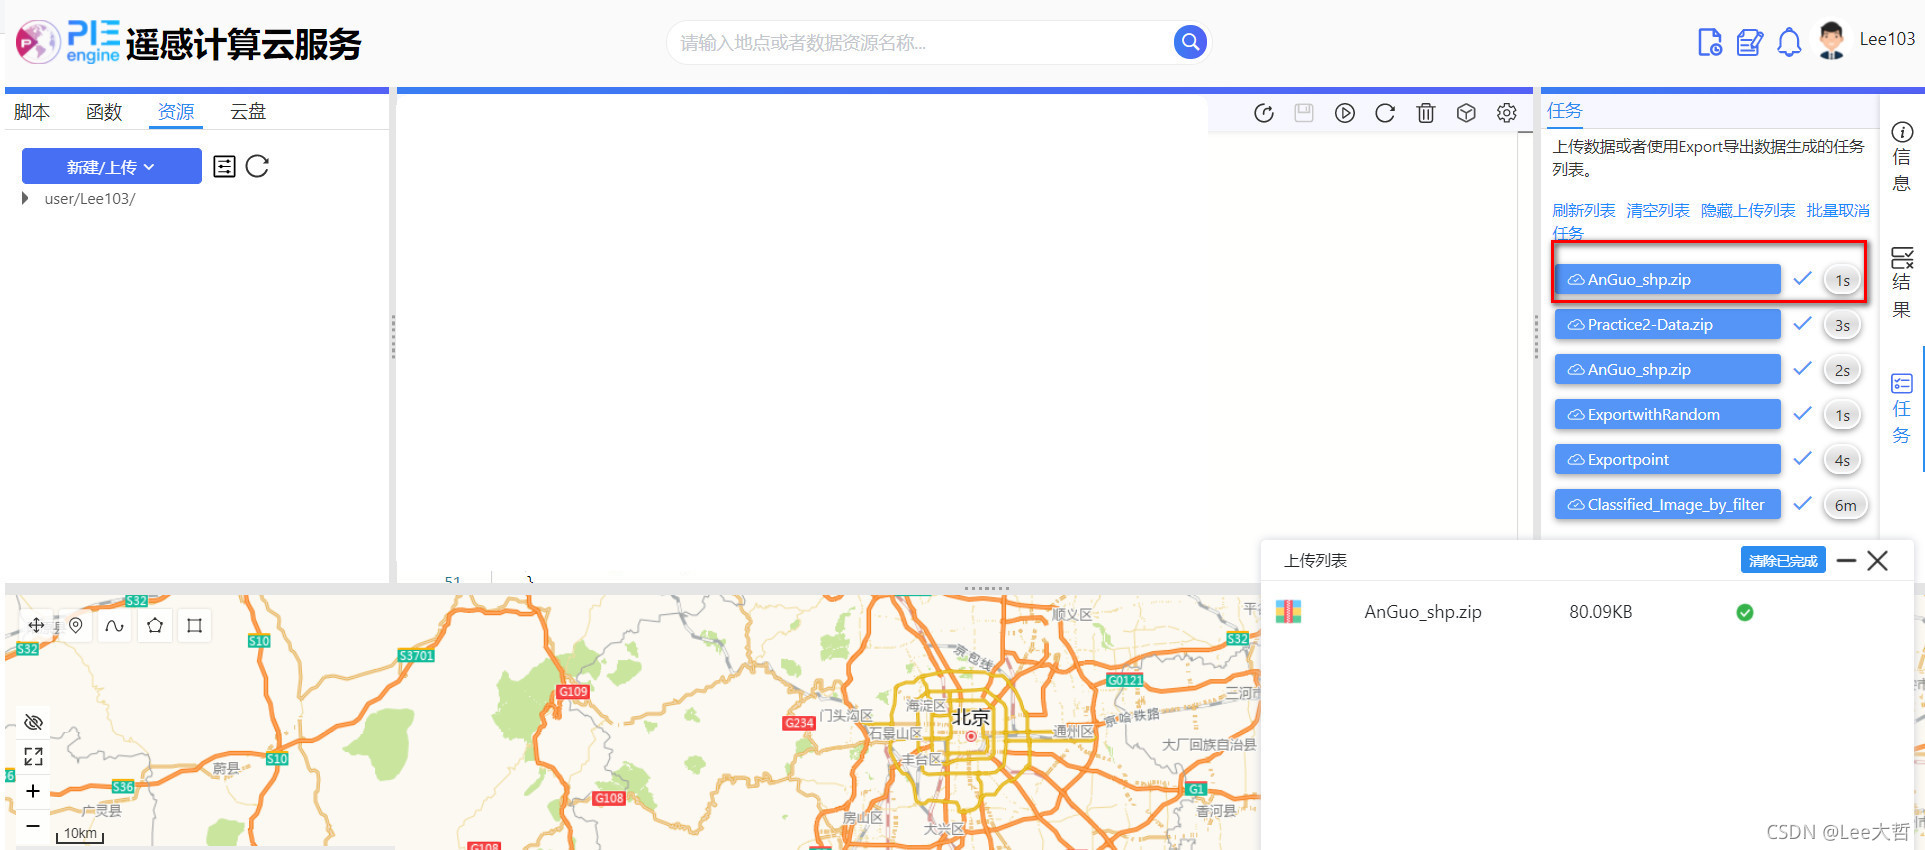Click the list view icon beside 新建/上传
Screen dimensions: 1925x850
pyautogui.click(x=225, y=166)
